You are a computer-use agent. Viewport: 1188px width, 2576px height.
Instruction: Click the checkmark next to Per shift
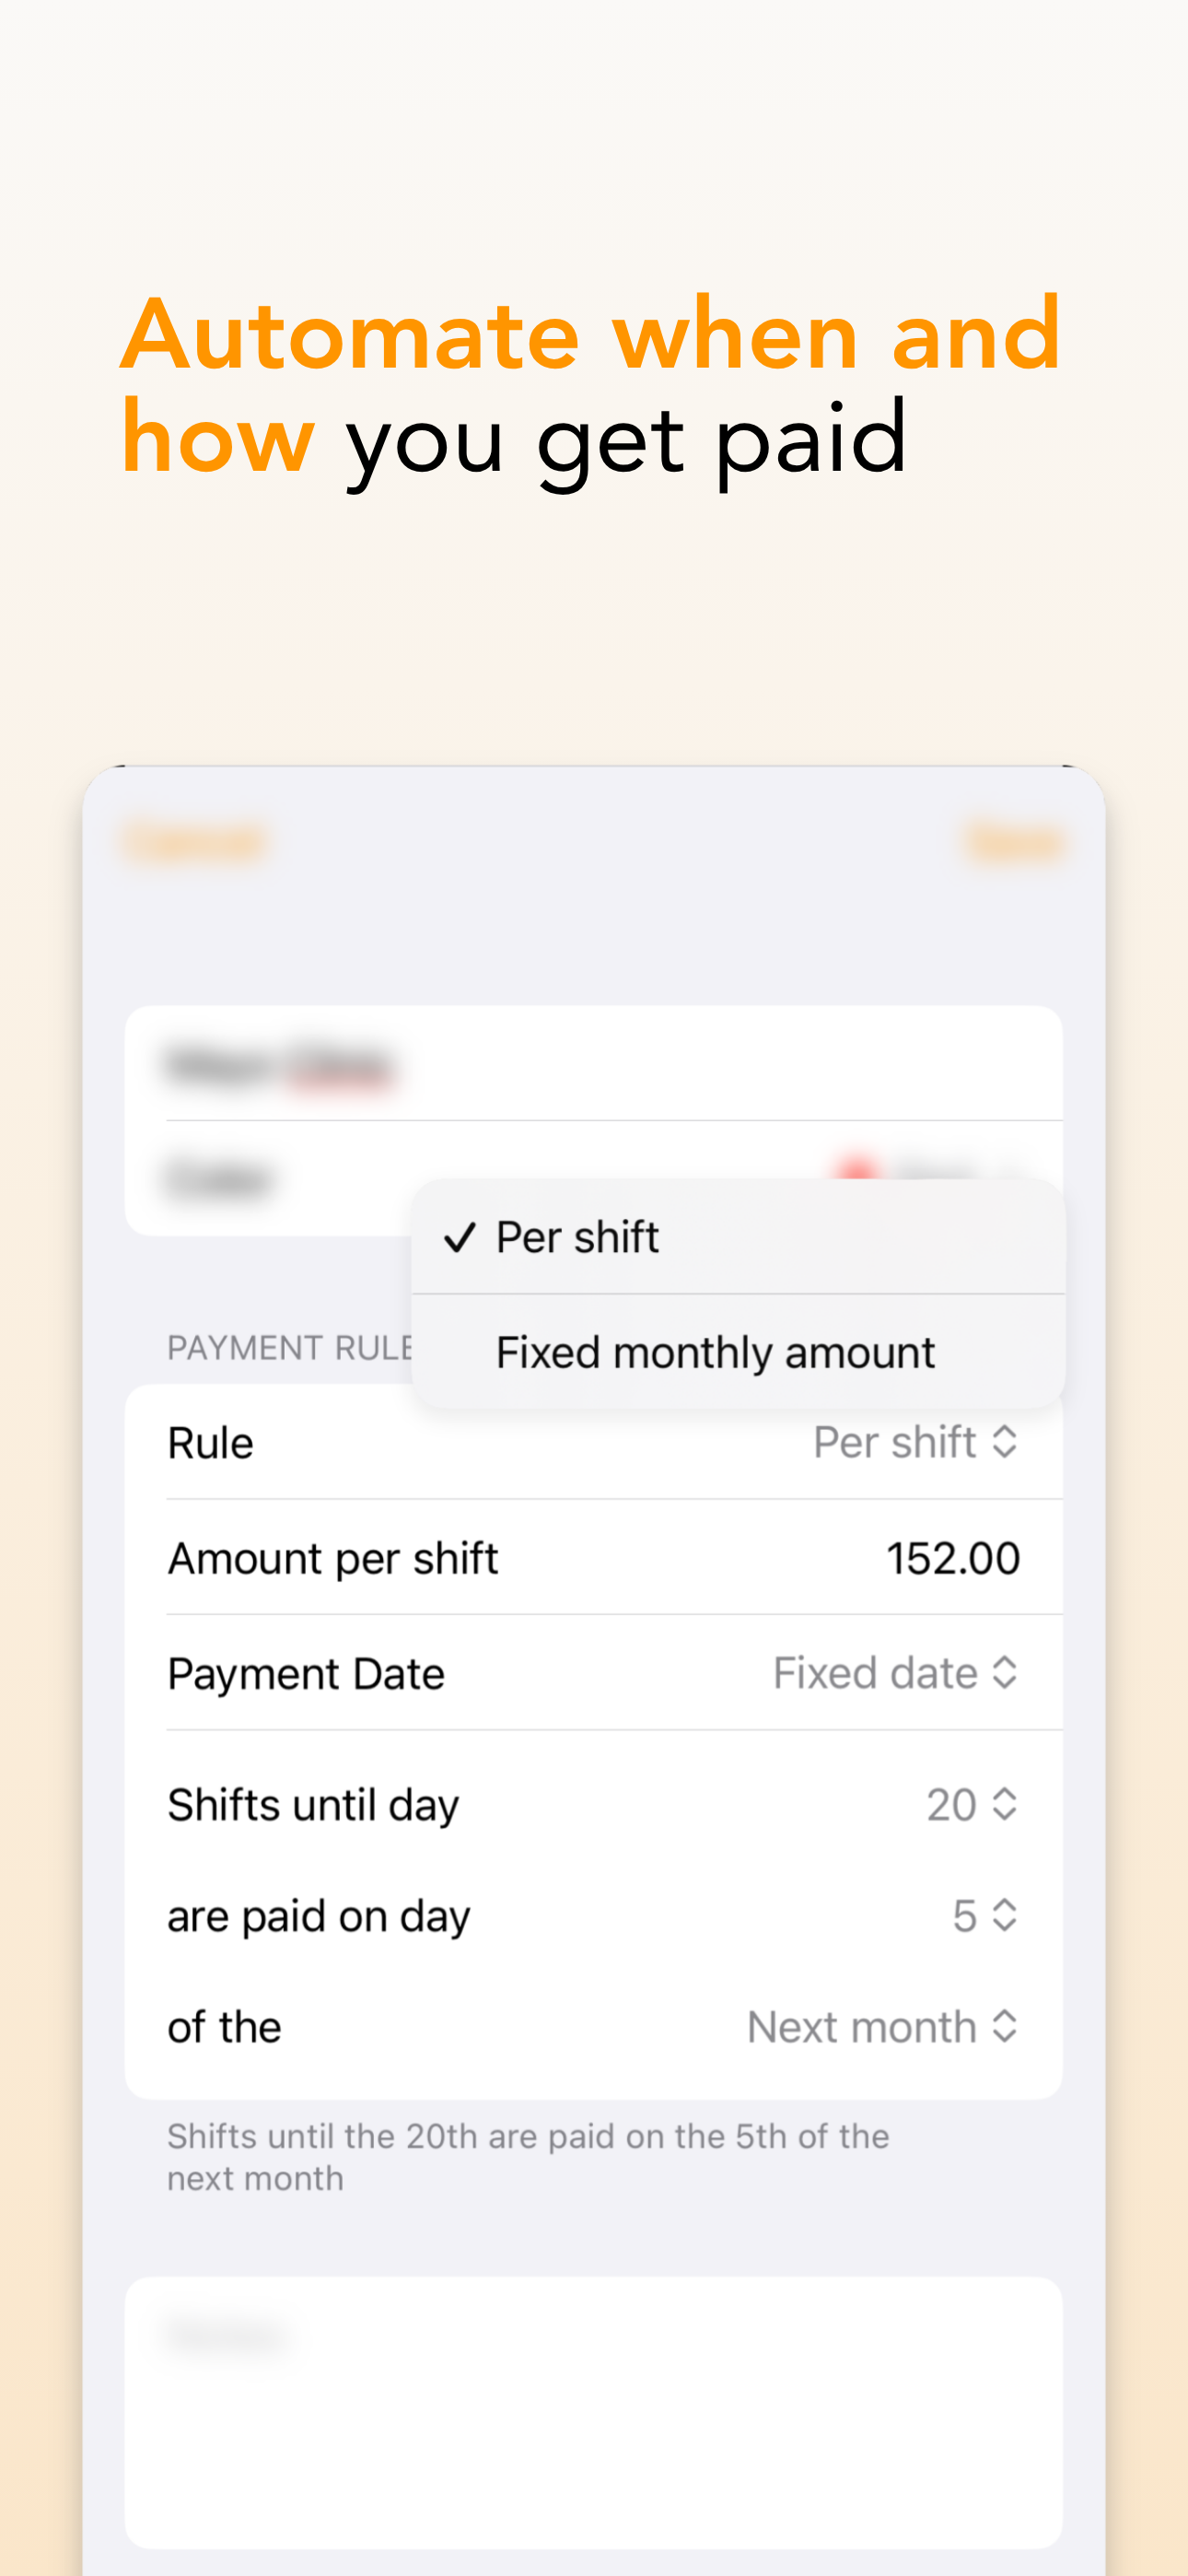460,1238
